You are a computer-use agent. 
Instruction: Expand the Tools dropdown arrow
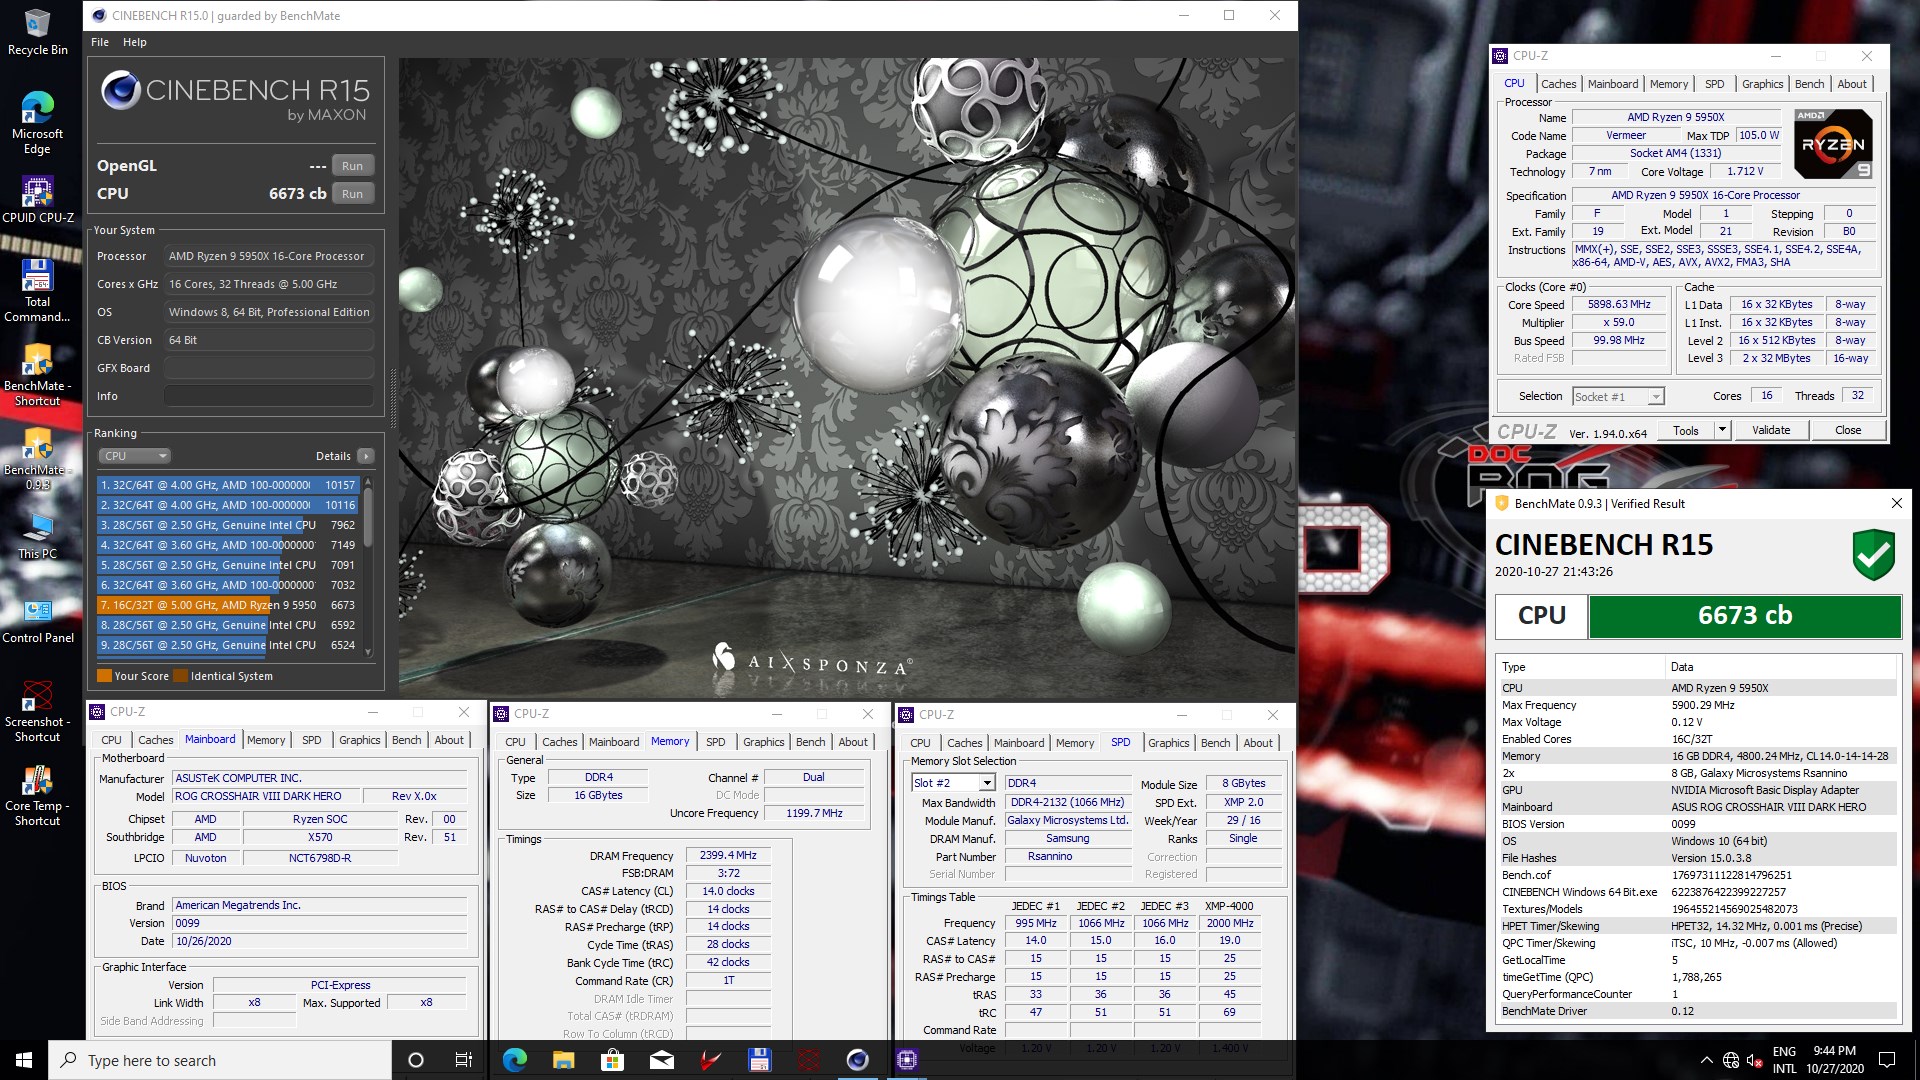point(1722,431)
